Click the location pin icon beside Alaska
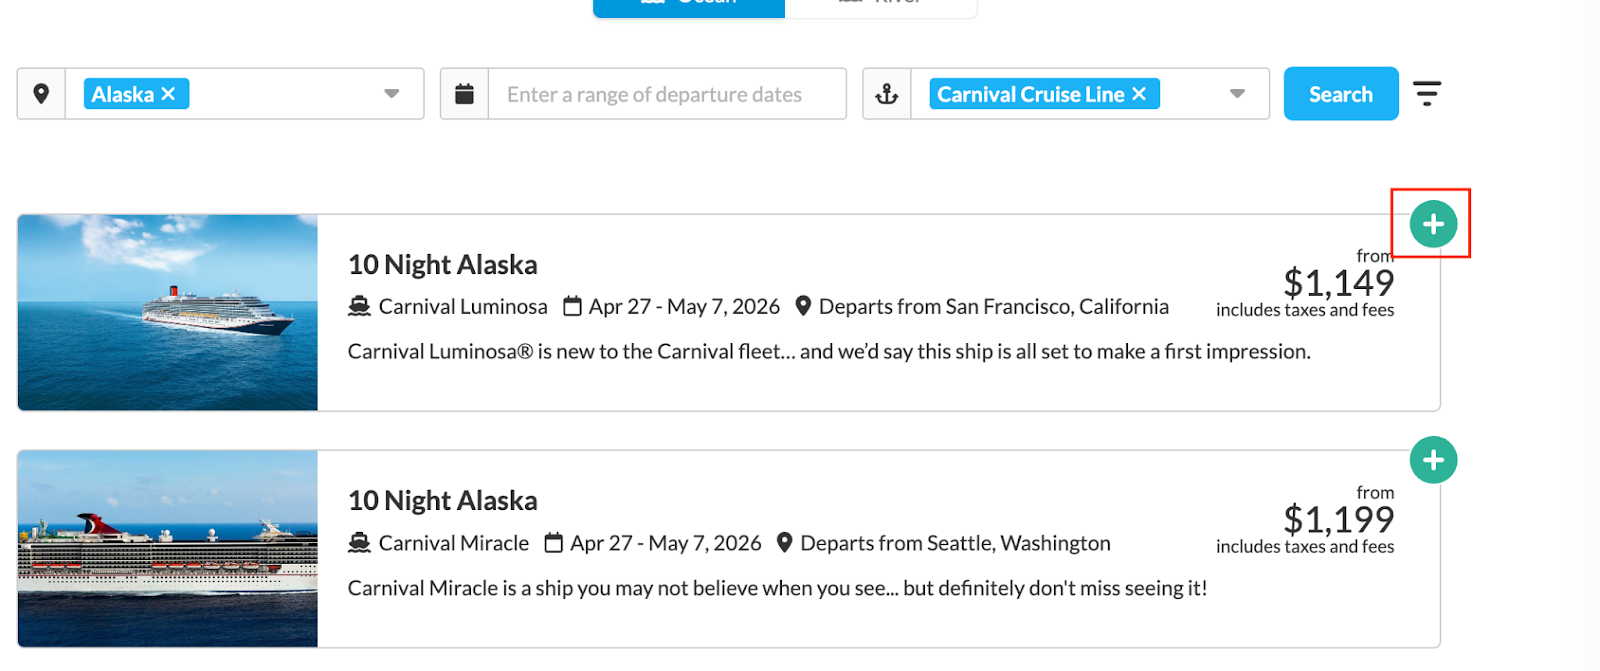Image resolution: width=1600 pixels, height=671 pixels. (x=41, y=94)
